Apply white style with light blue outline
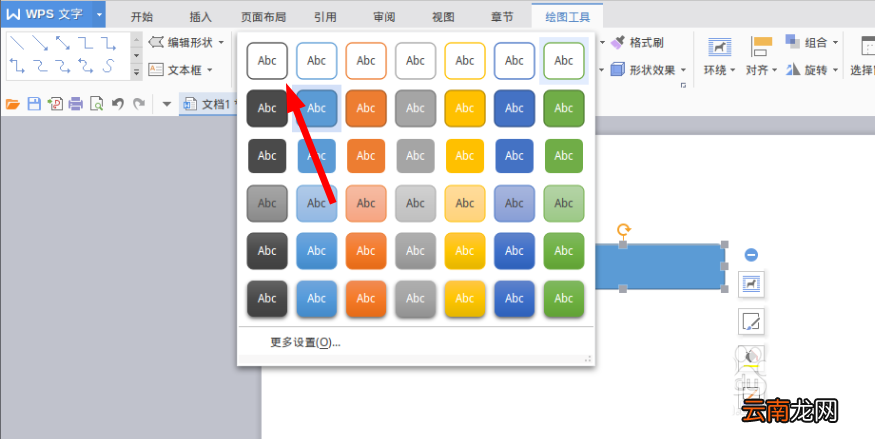875x439 pixels. click(316, 60)
